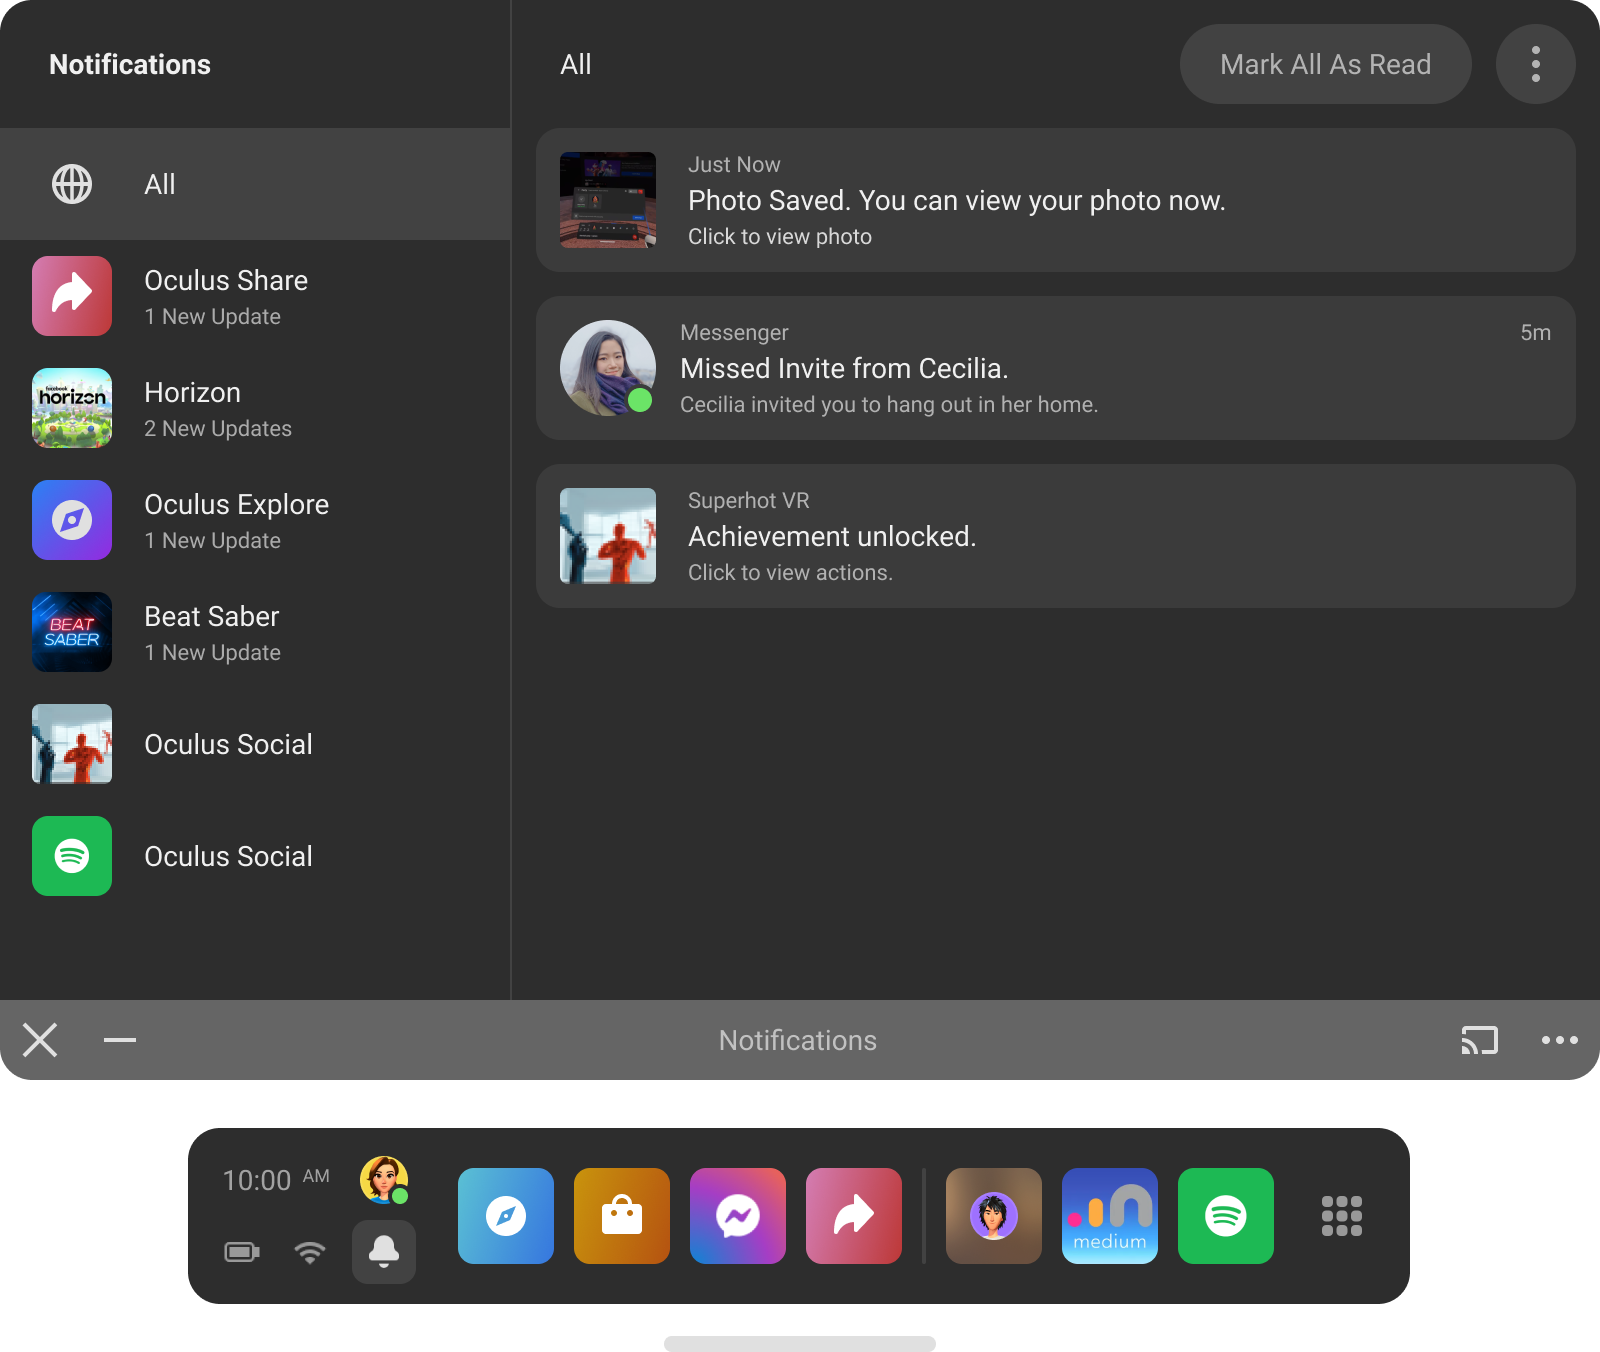Click Cecilia's profile picture
The width and height of the screenshot is (1600, 1352).
608,368
